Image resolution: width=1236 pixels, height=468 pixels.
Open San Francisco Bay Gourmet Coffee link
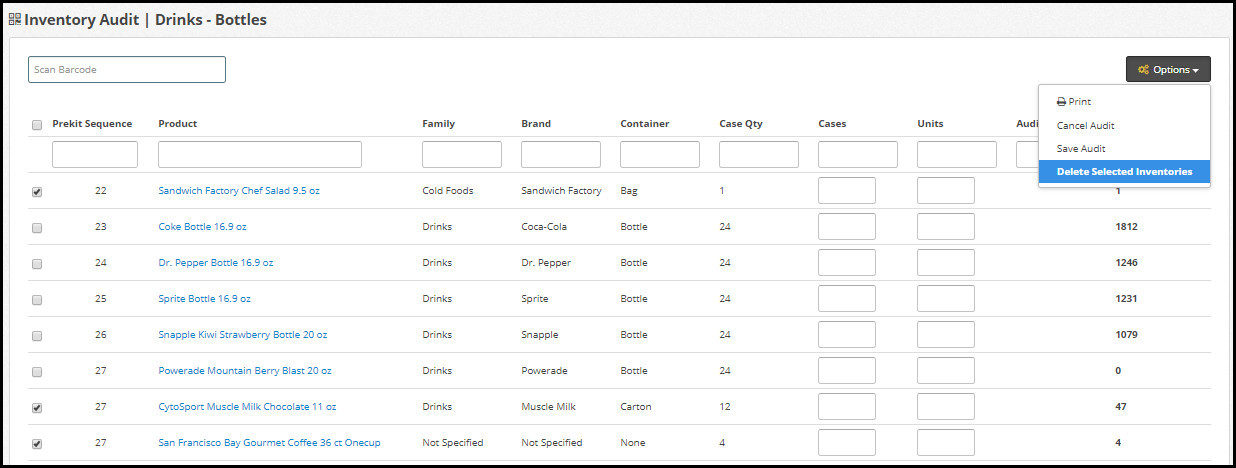click(269, 442)
